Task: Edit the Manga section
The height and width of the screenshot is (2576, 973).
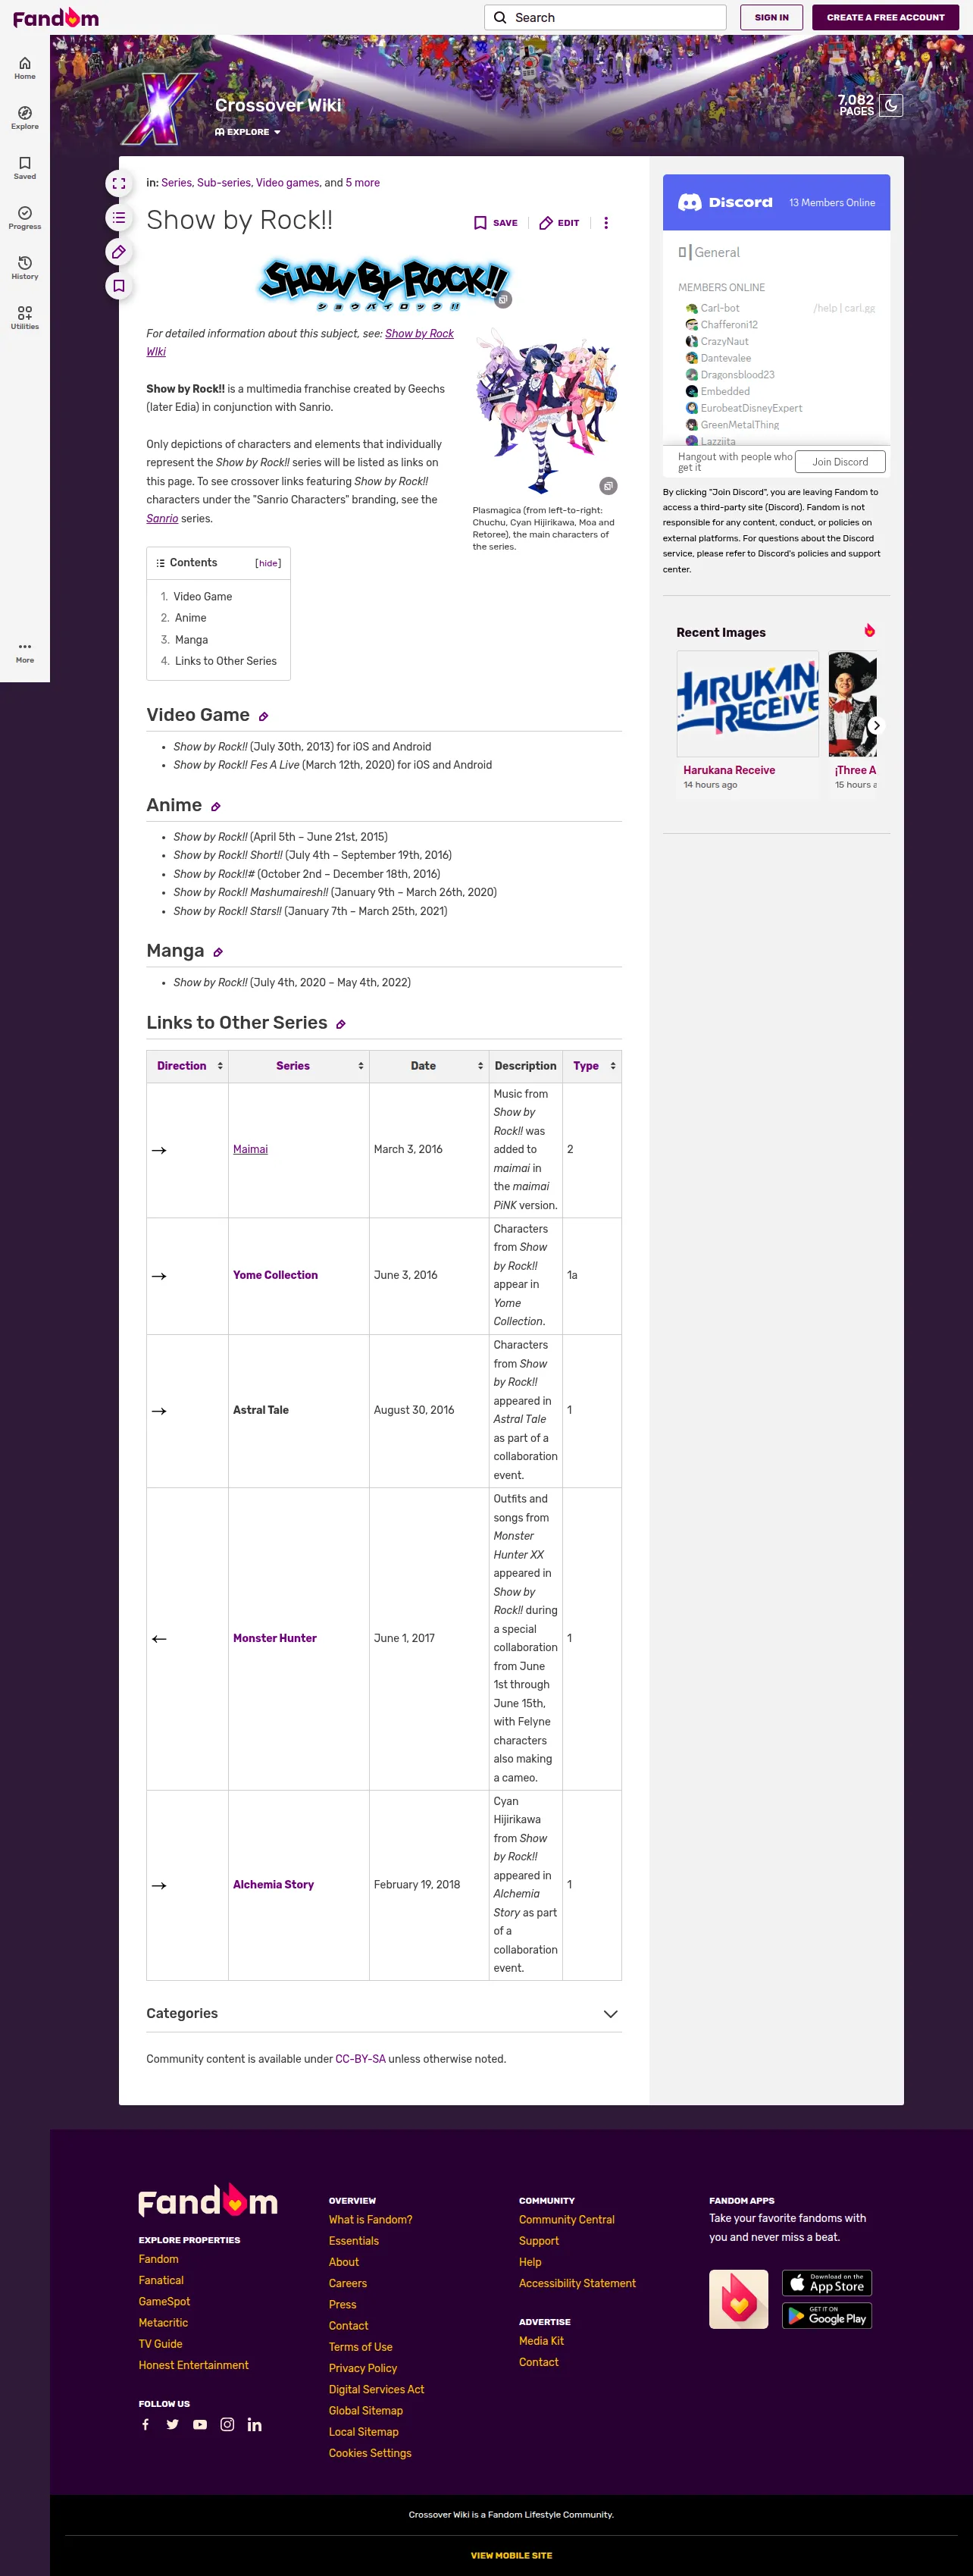Action: click(218, 953)
